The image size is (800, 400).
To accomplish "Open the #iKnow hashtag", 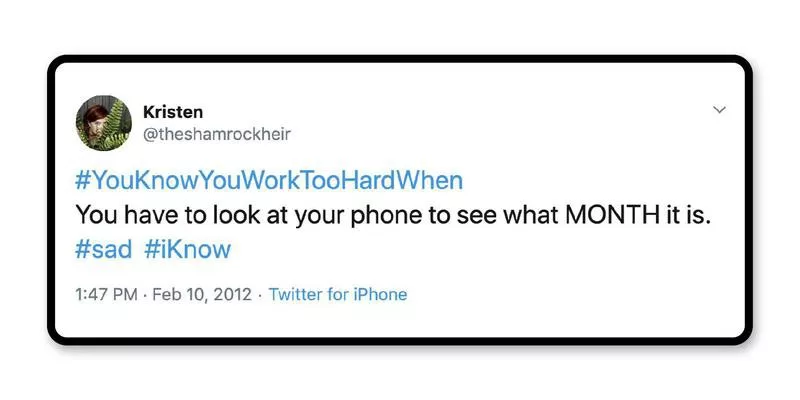I will coord(187,249).
